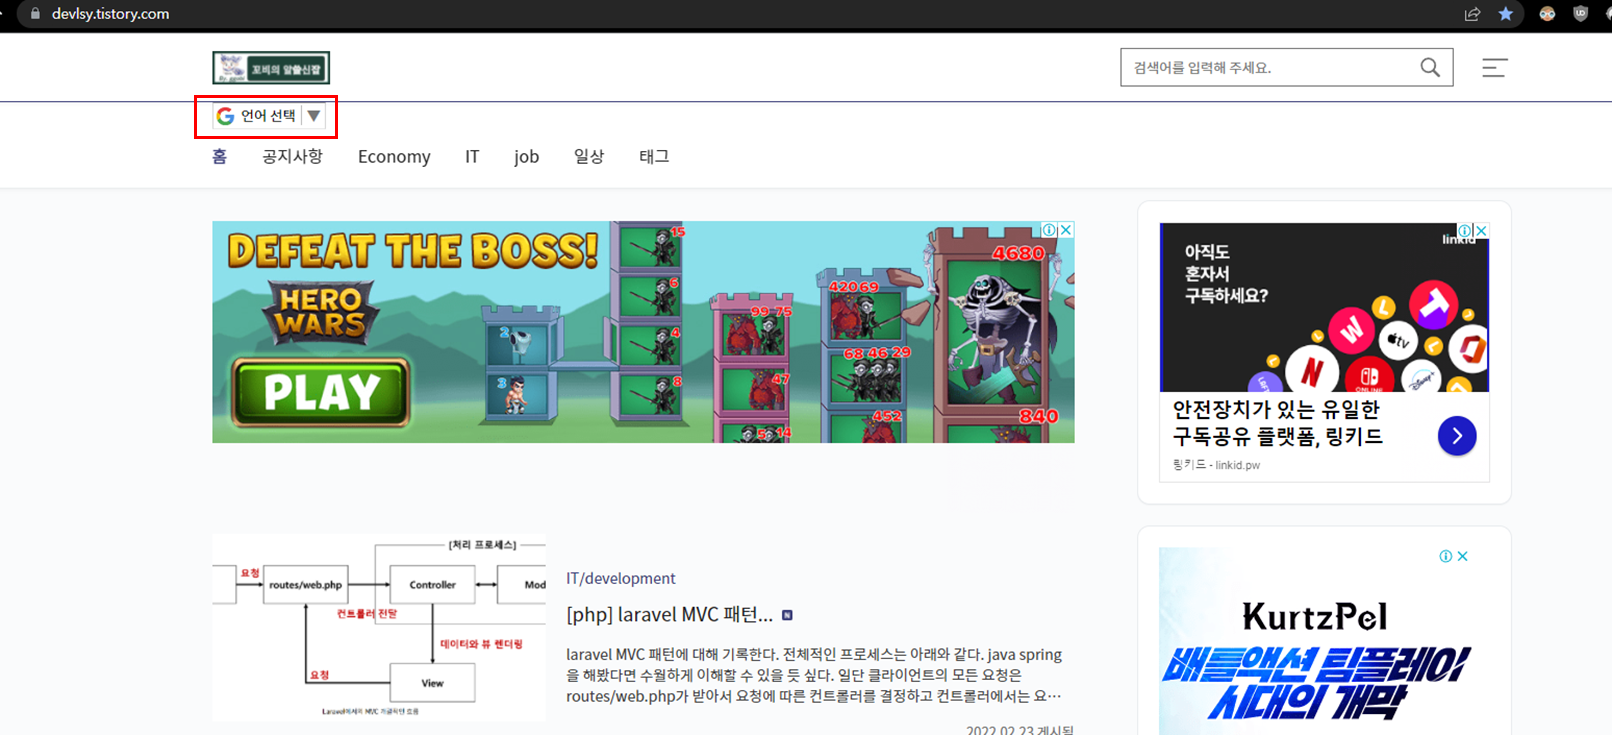1612x735 pixels.
Task: Bookmark page with the star icon
Action: coord(1505,14)
